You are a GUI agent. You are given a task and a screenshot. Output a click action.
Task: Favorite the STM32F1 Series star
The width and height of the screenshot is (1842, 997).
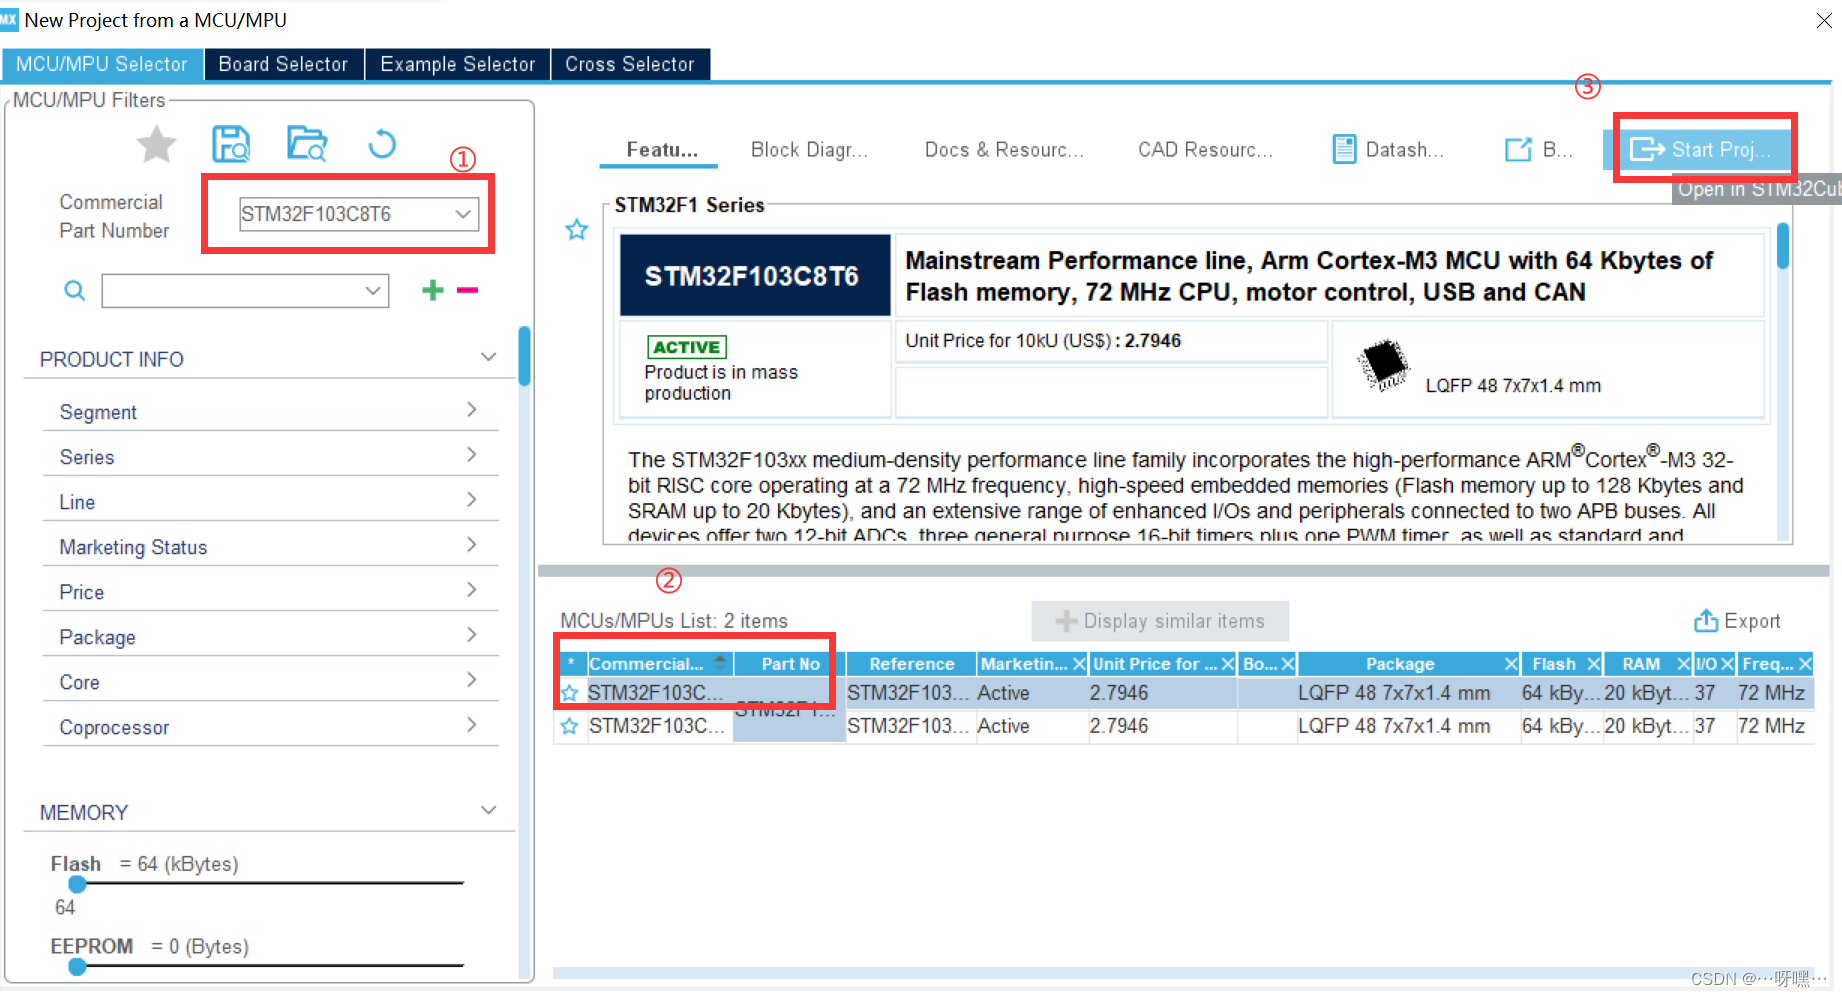577,230
